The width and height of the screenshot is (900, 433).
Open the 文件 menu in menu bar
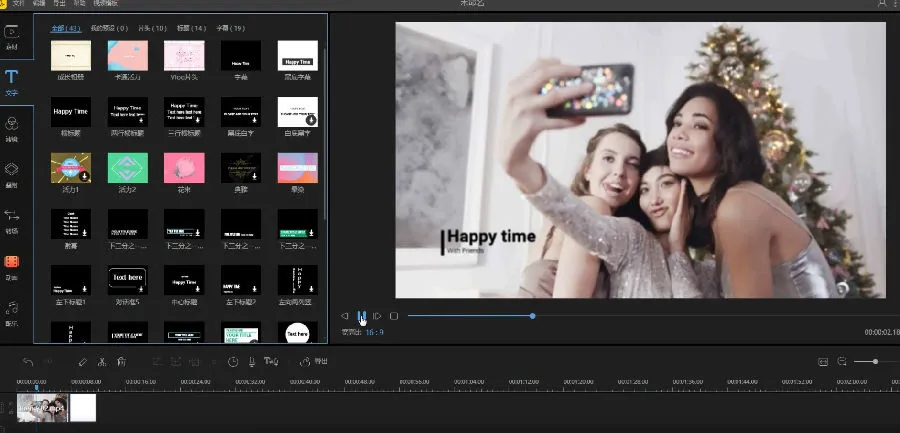18,4
